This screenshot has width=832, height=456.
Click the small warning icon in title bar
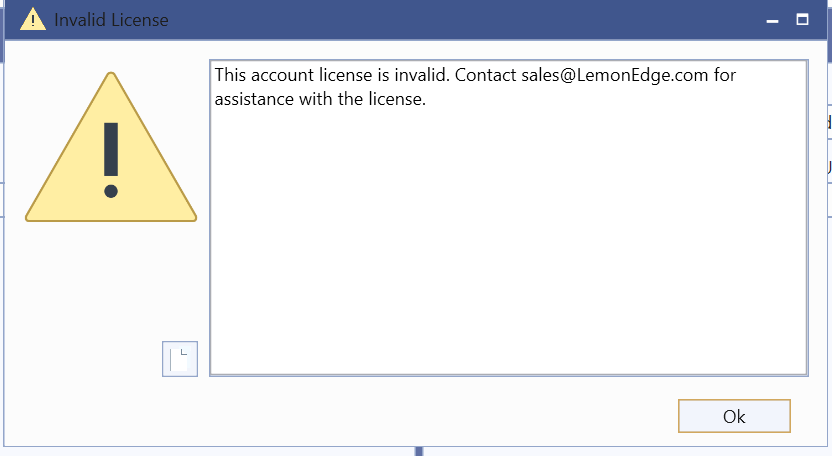[x=33, y=20]
